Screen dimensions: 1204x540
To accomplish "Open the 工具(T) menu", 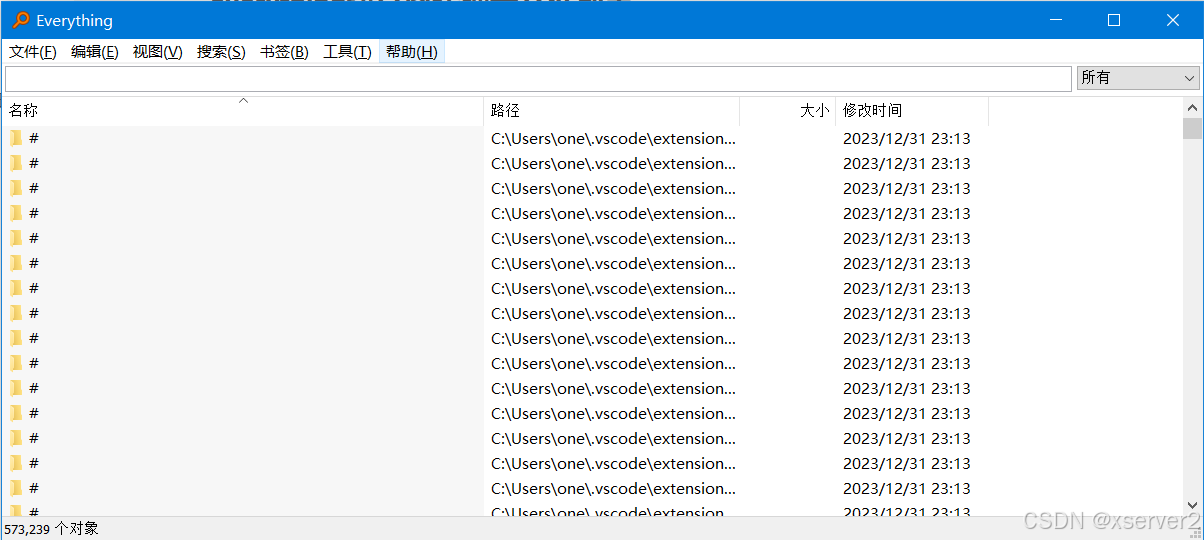I will coord(347,52).
